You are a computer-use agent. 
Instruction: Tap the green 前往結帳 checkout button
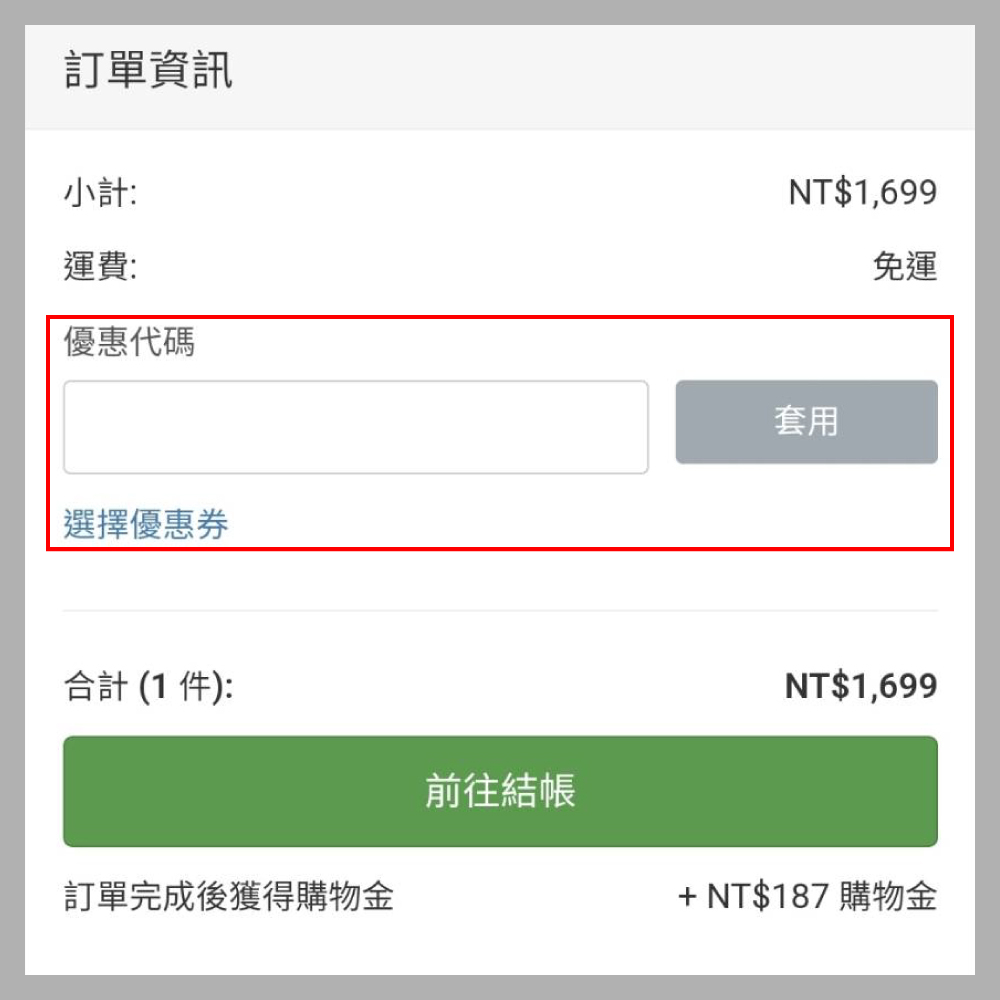click(x=500, y=792)
